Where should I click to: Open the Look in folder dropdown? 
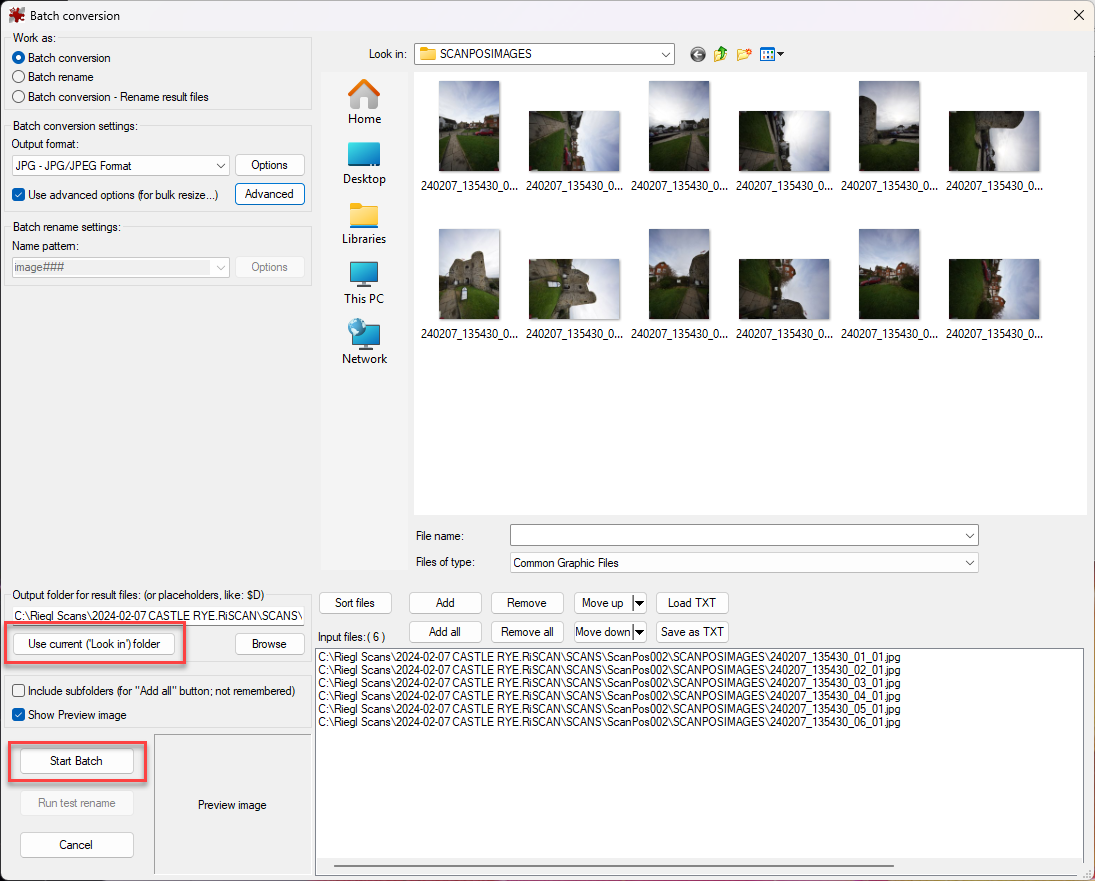pos(666,54)
